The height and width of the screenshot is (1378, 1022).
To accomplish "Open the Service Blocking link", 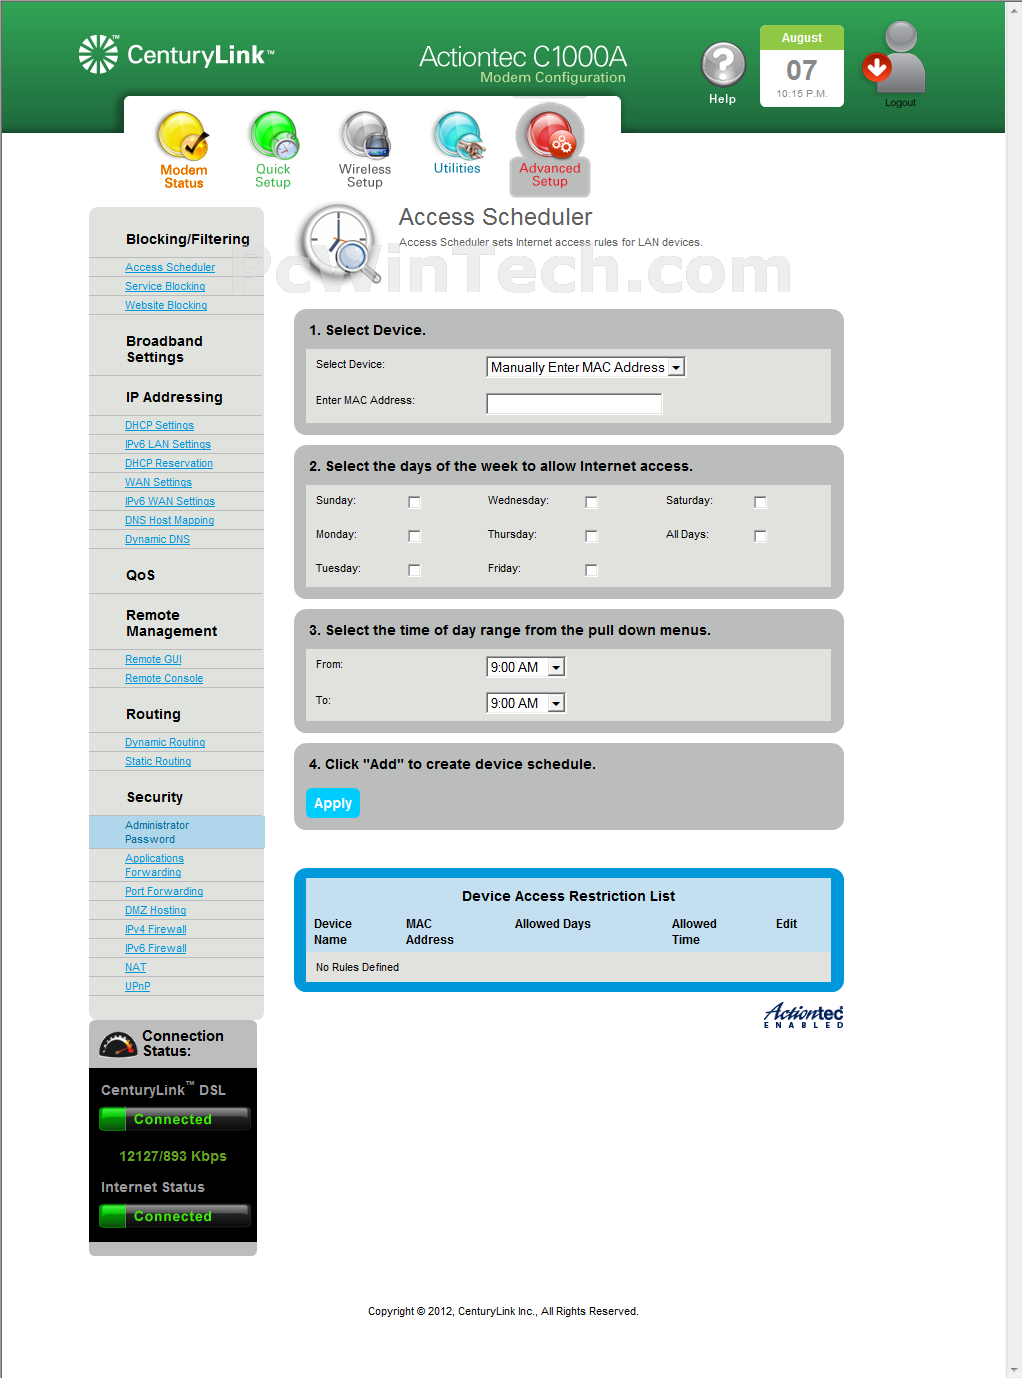I will (x=165, y=286).
